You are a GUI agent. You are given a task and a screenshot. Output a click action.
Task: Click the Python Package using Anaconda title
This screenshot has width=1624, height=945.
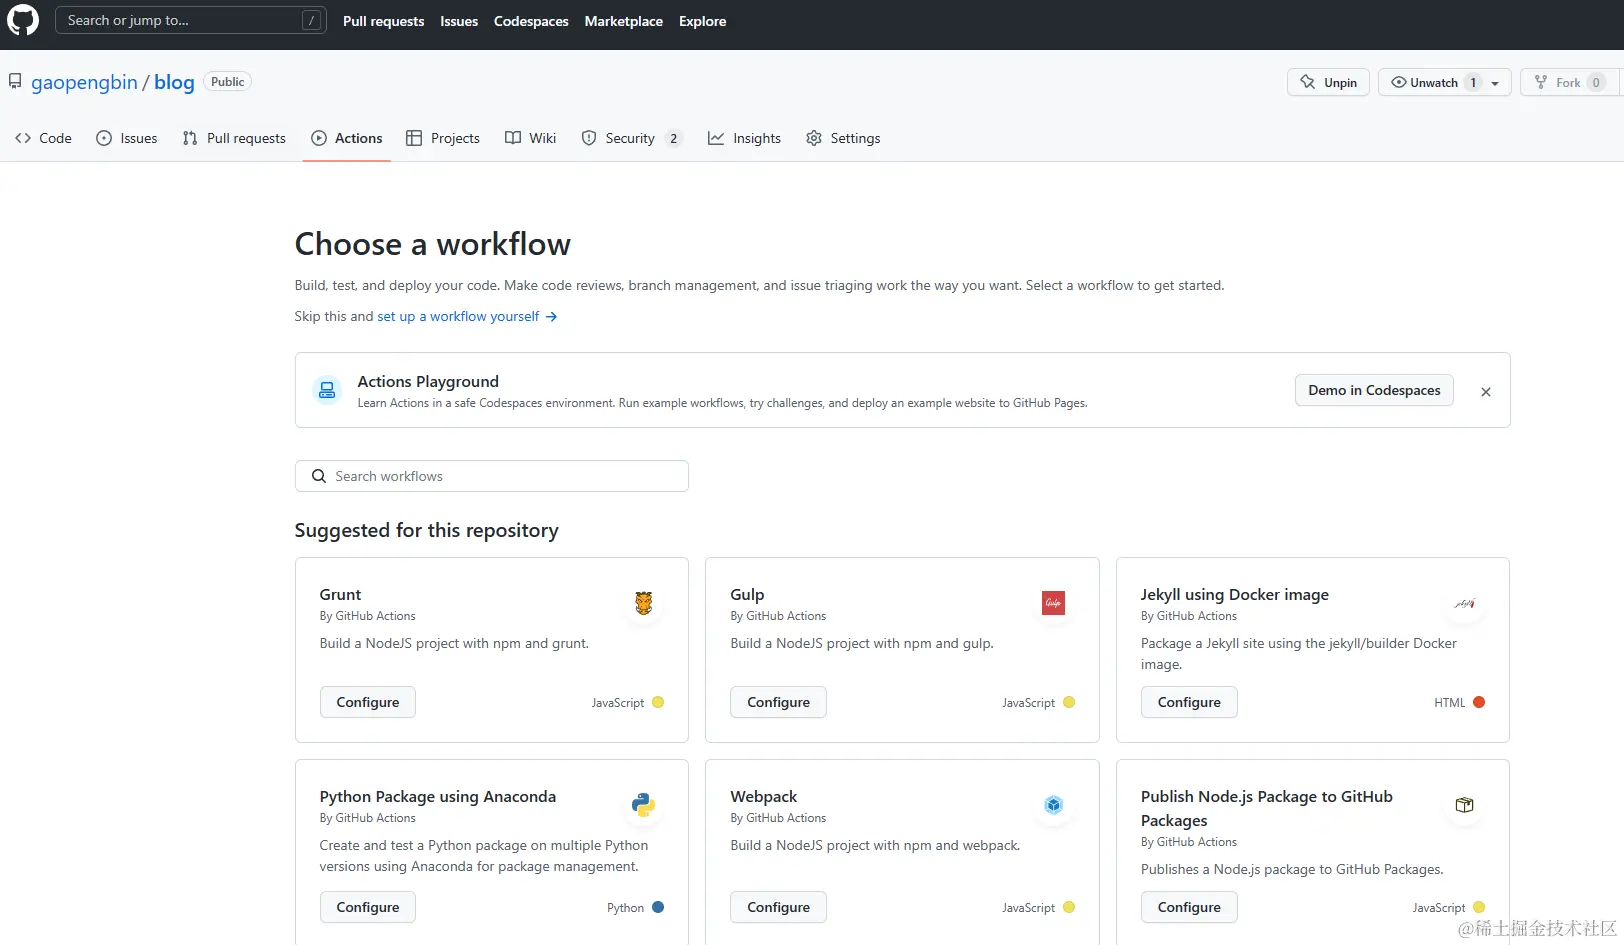click(x=438, y=796)
